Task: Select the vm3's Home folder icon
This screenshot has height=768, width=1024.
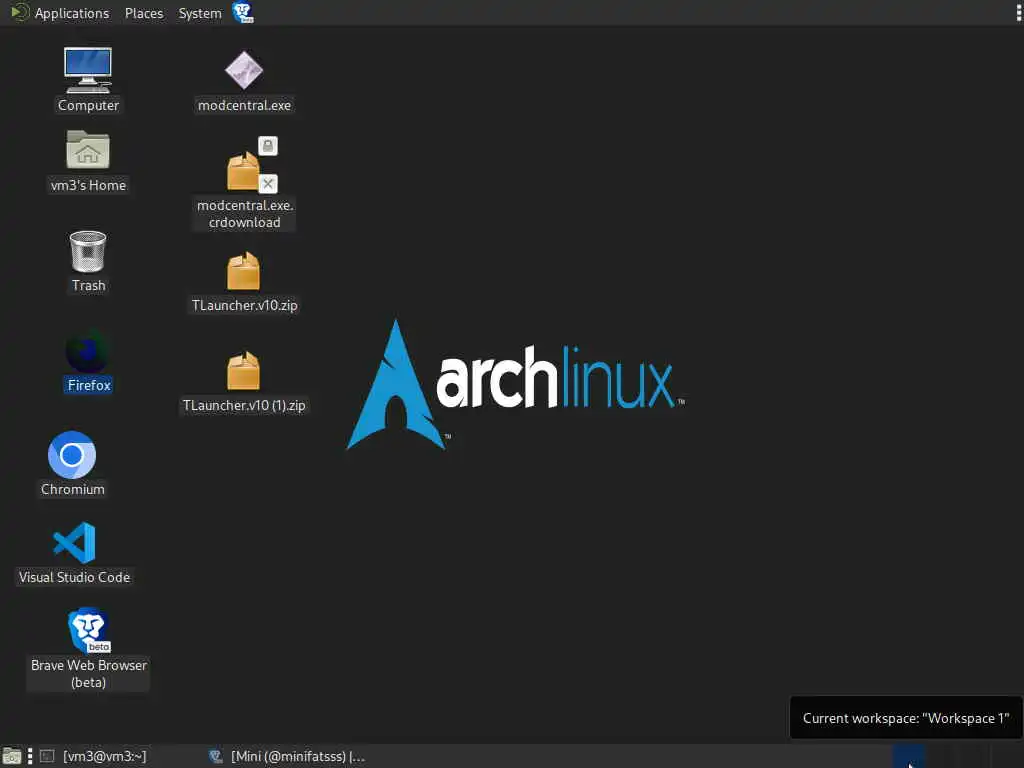Action: (88, 150)
